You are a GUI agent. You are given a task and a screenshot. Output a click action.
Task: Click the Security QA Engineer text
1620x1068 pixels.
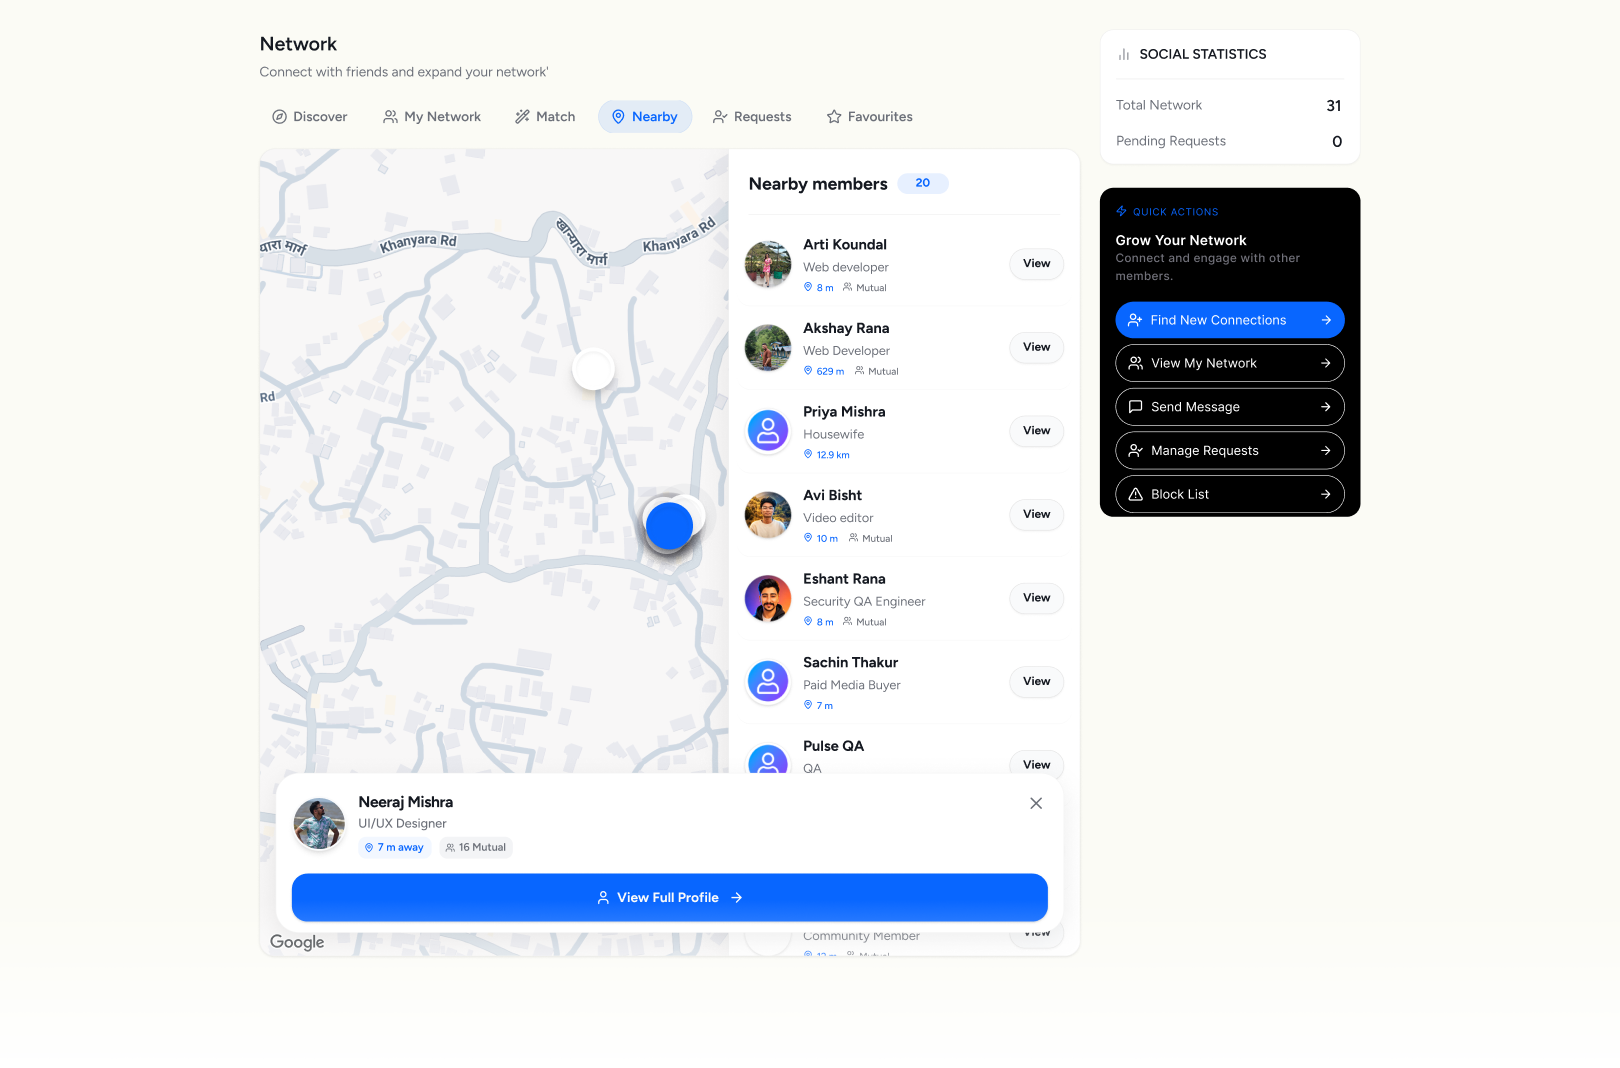(x=864, y=602)
